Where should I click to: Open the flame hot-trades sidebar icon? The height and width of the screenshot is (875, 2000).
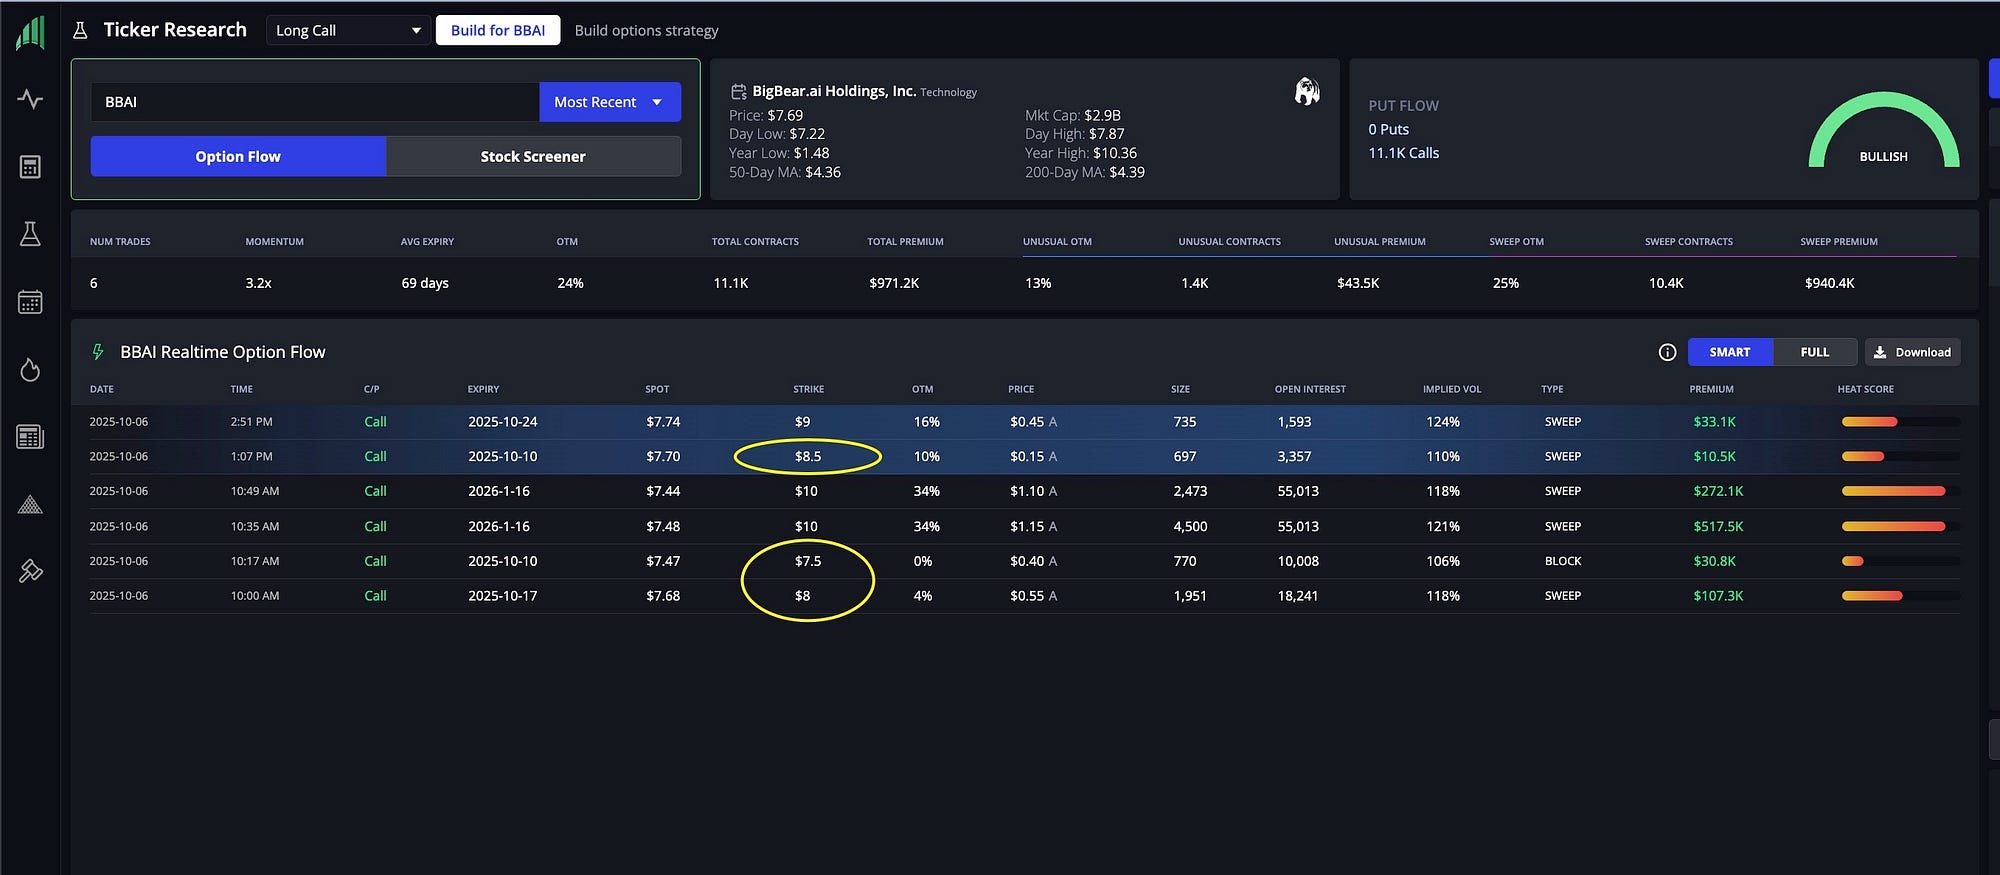point(30,369)
